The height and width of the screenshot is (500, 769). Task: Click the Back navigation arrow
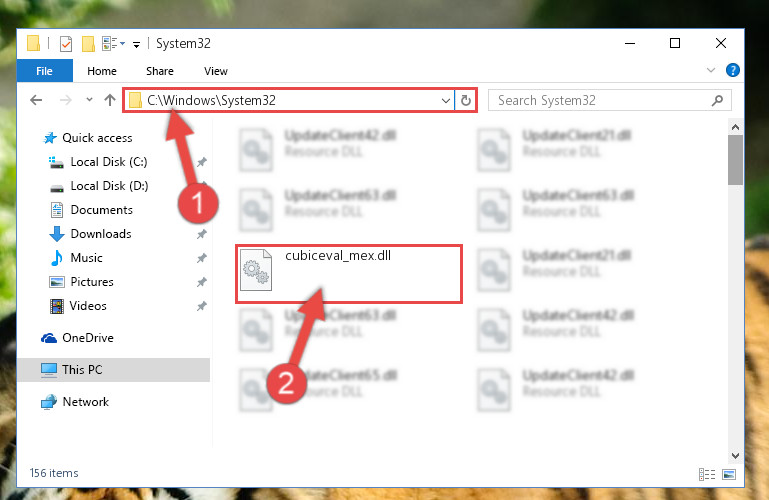pos(36,100)
